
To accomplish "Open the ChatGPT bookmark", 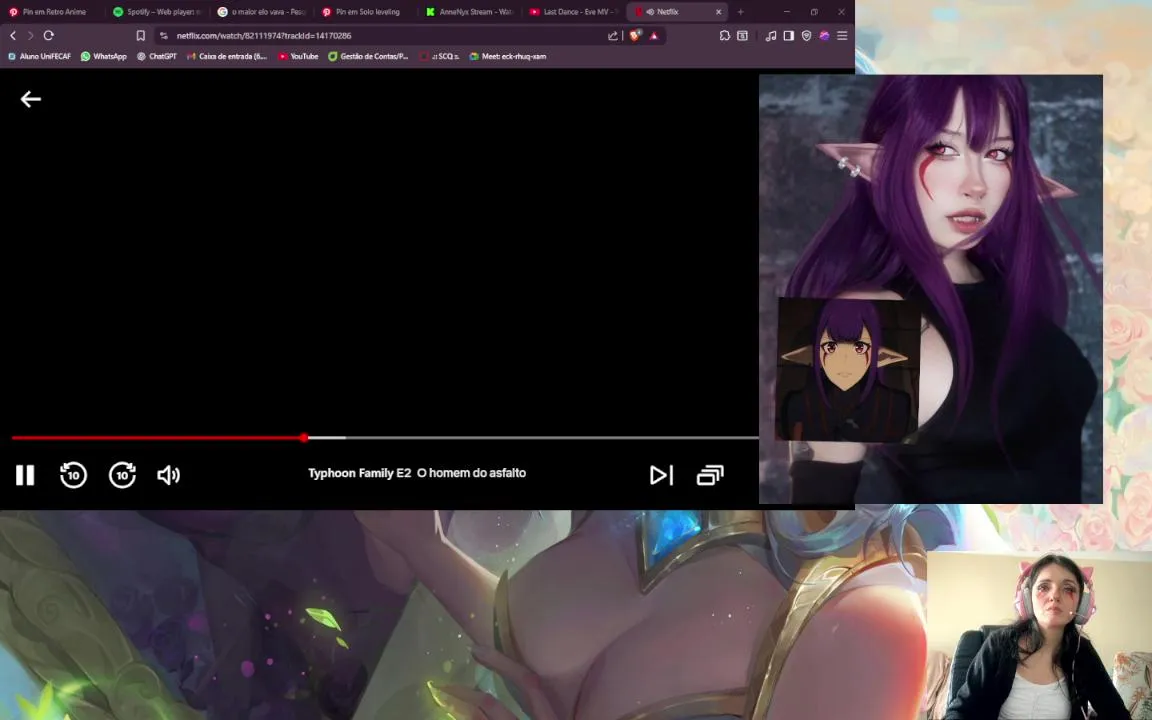I will tap(156, 56).
